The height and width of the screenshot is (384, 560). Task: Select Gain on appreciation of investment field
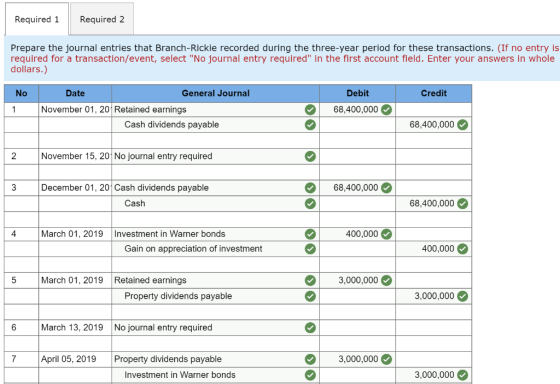(215, 249)
